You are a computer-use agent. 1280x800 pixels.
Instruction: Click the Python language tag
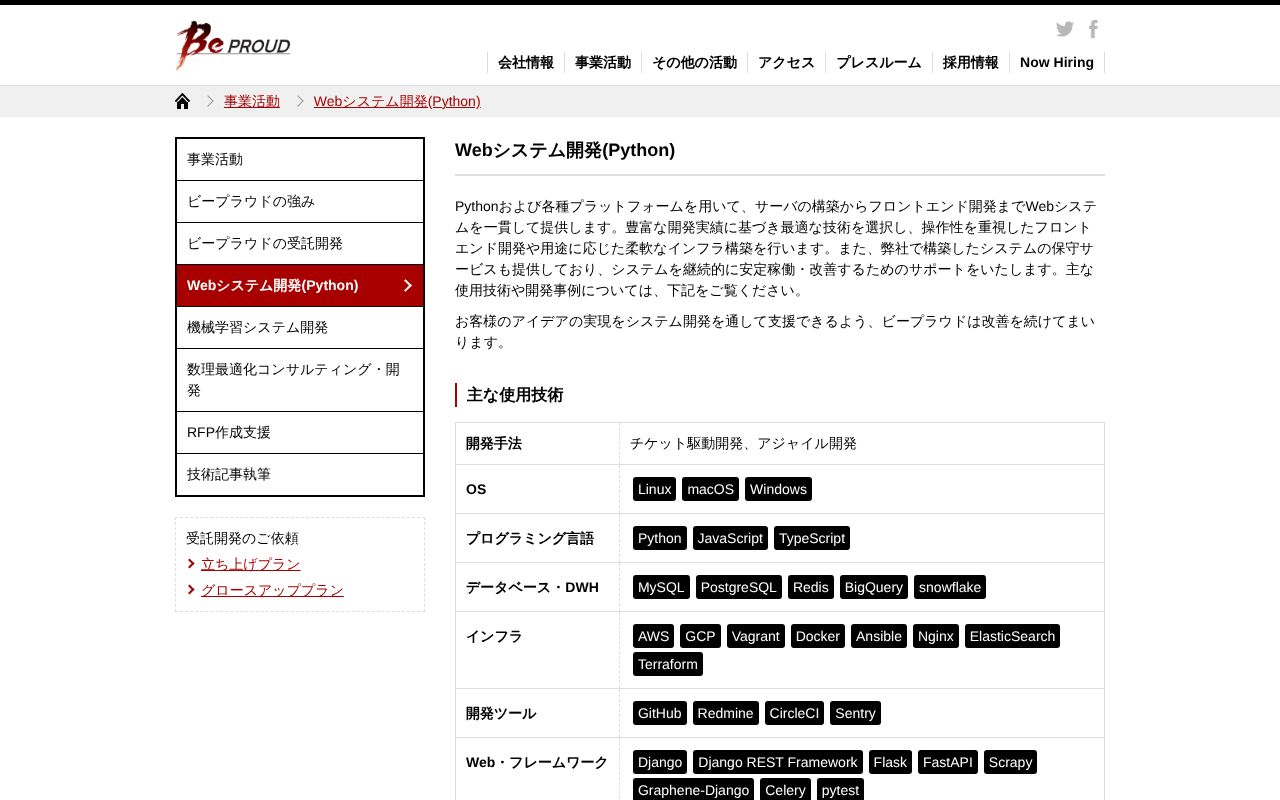(x=660, y=538)
